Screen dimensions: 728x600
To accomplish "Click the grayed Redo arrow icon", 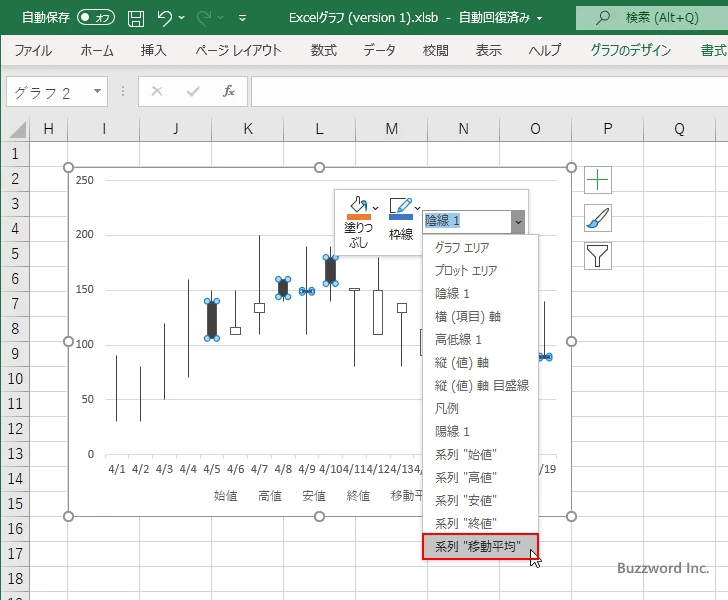I will click(x=203, y=18).
